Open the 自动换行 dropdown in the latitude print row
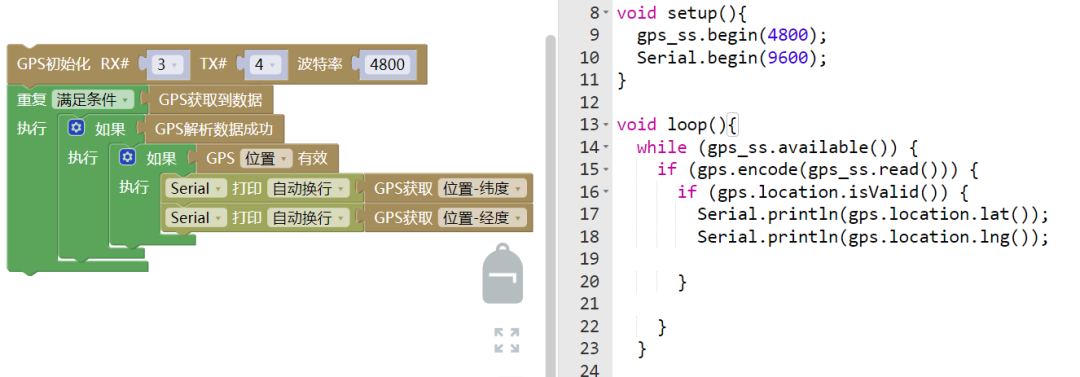Image resolution: width=1080 pixels, height=377 pixels. (x=308, y=187)
